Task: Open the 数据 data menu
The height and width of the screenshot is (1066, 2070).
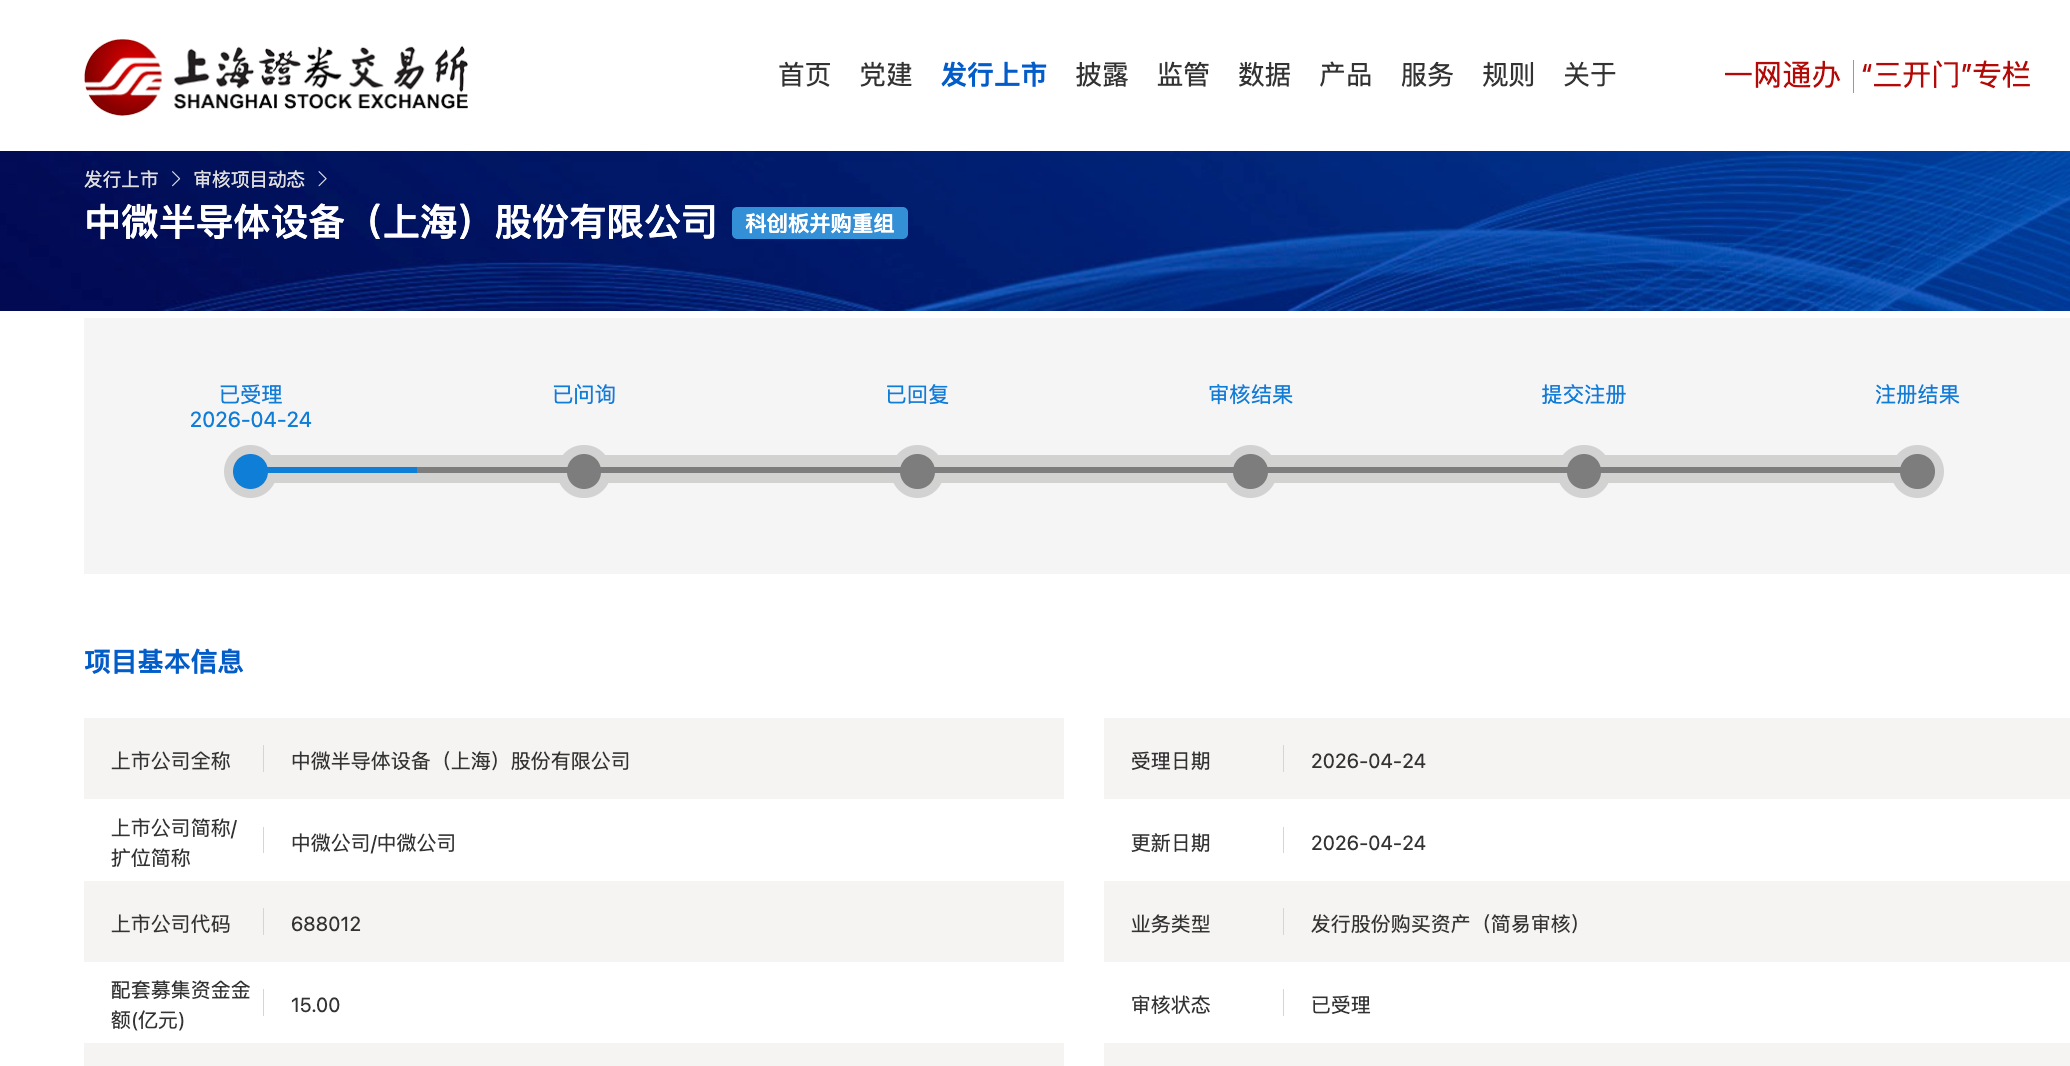Action: (x=1263, y=75)
